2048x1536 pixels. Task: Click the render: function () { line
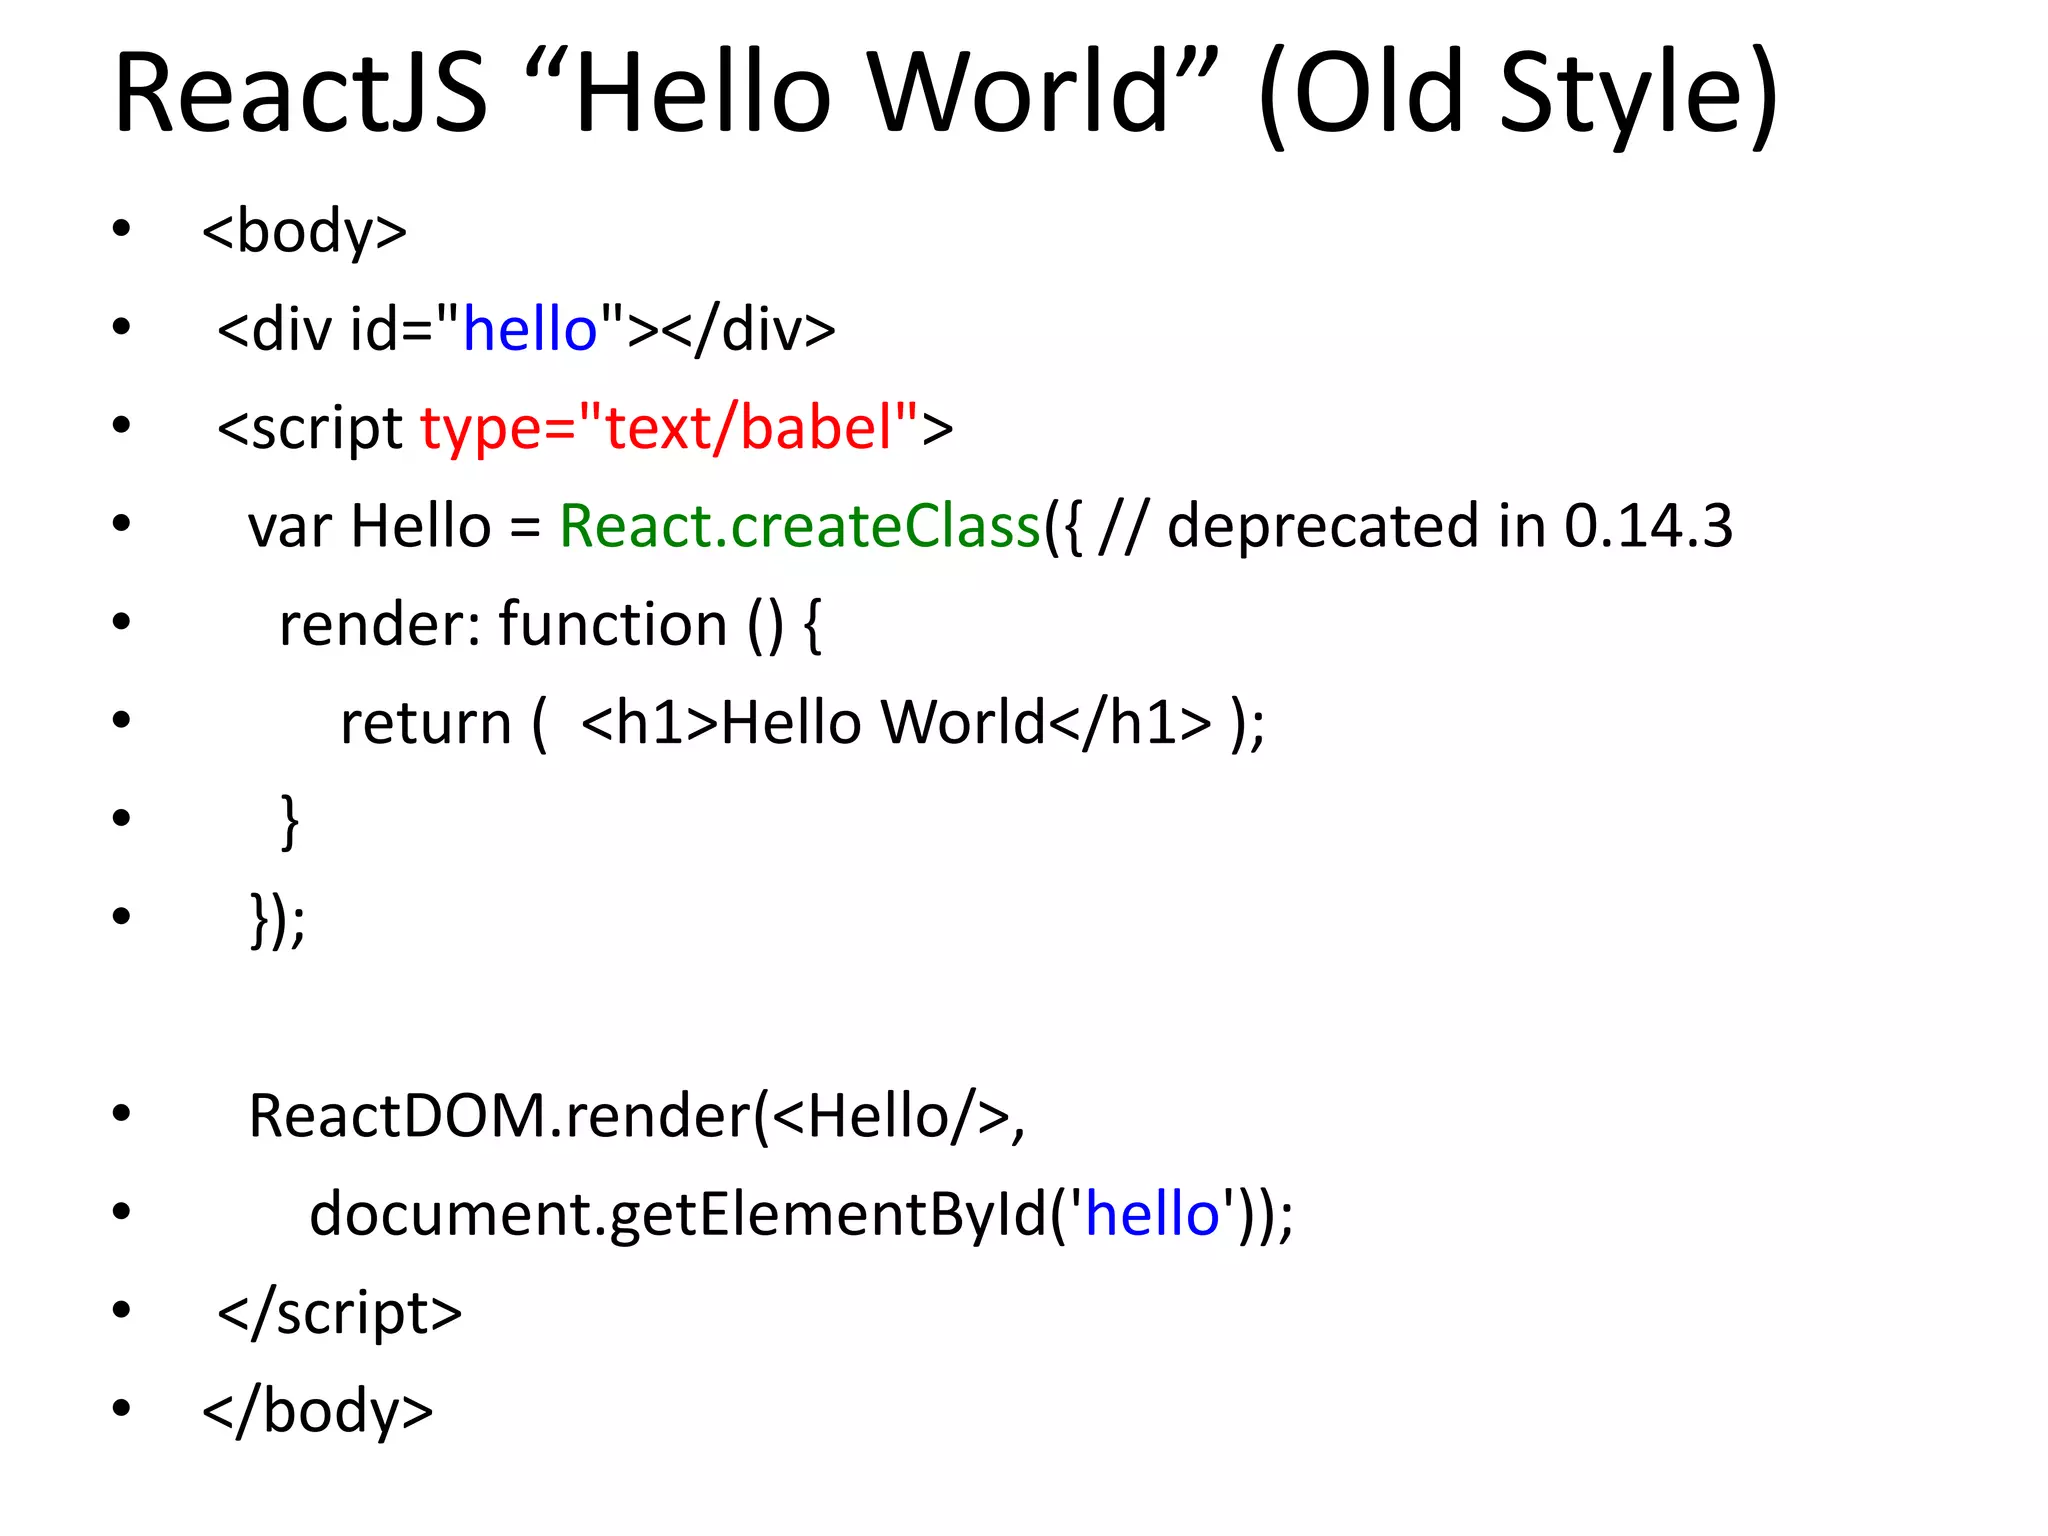click(550, 624)
